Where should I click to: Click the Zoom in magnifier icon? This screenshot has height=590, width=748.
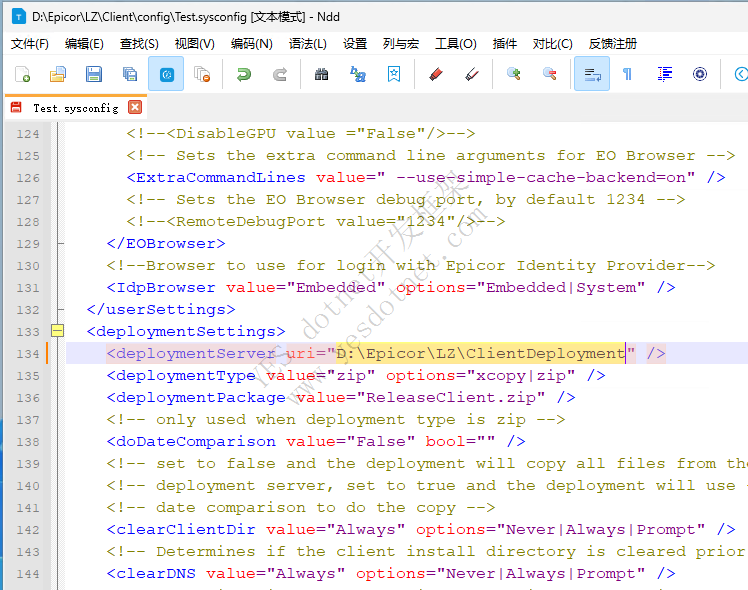pos(513,74)
